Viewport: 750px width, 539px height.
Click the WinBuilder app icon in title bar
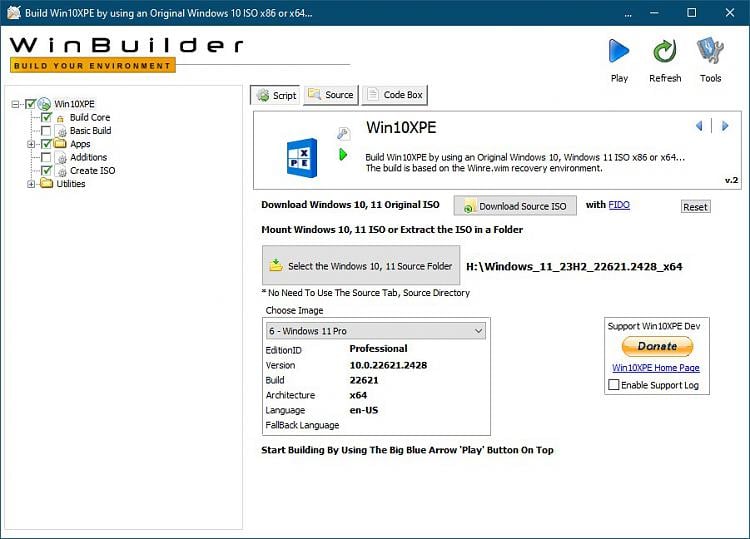pos(14,12)
